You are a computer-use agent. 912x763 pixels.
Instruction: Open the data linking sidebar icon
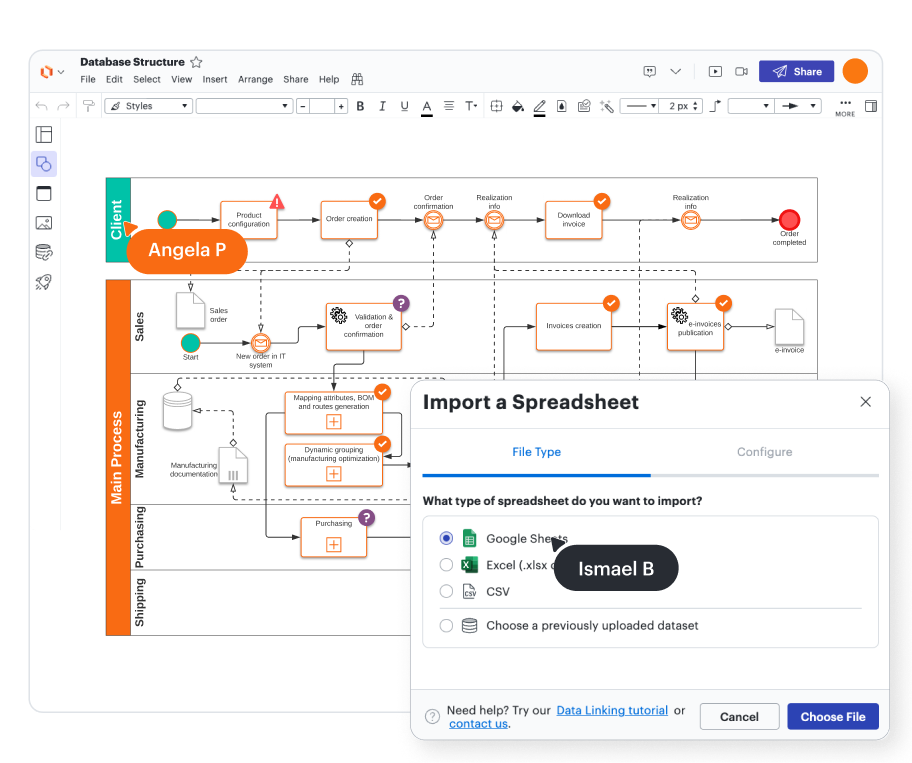point(43,252)
